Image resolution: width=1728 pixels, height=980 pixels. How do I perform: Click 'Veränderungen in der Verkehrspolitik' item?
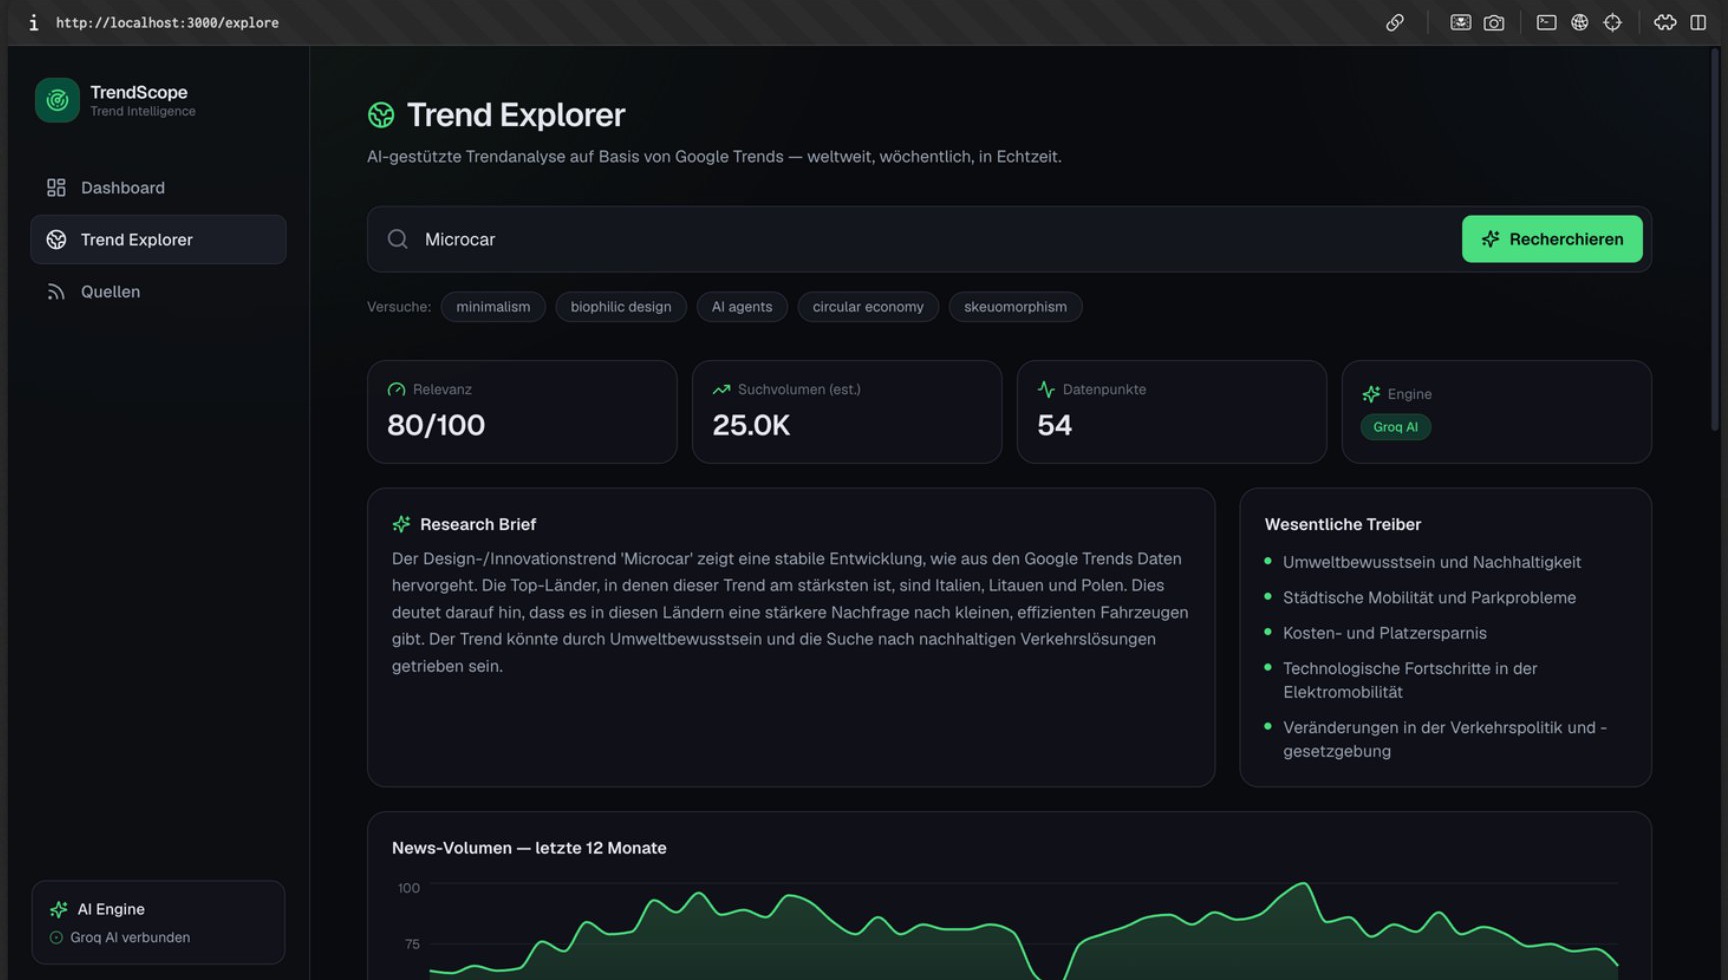pyautogui.click(x=1445, y=739)
